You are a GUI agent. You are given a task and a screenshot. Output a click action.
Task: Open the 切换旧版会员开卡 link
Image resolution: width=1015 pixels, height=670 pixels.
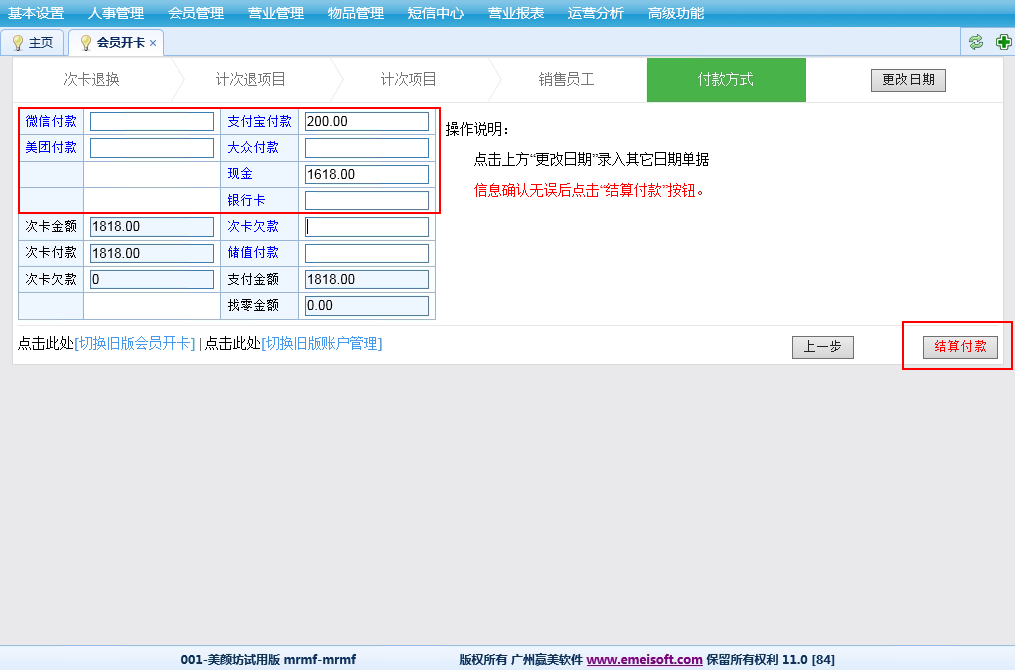click(135, 344)
